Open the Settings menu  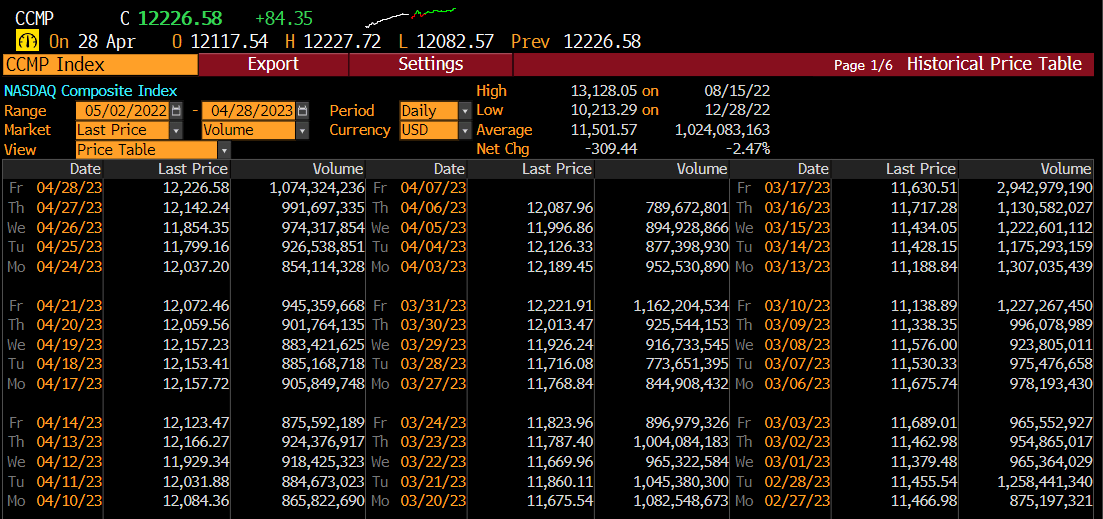tap(431, 64)
